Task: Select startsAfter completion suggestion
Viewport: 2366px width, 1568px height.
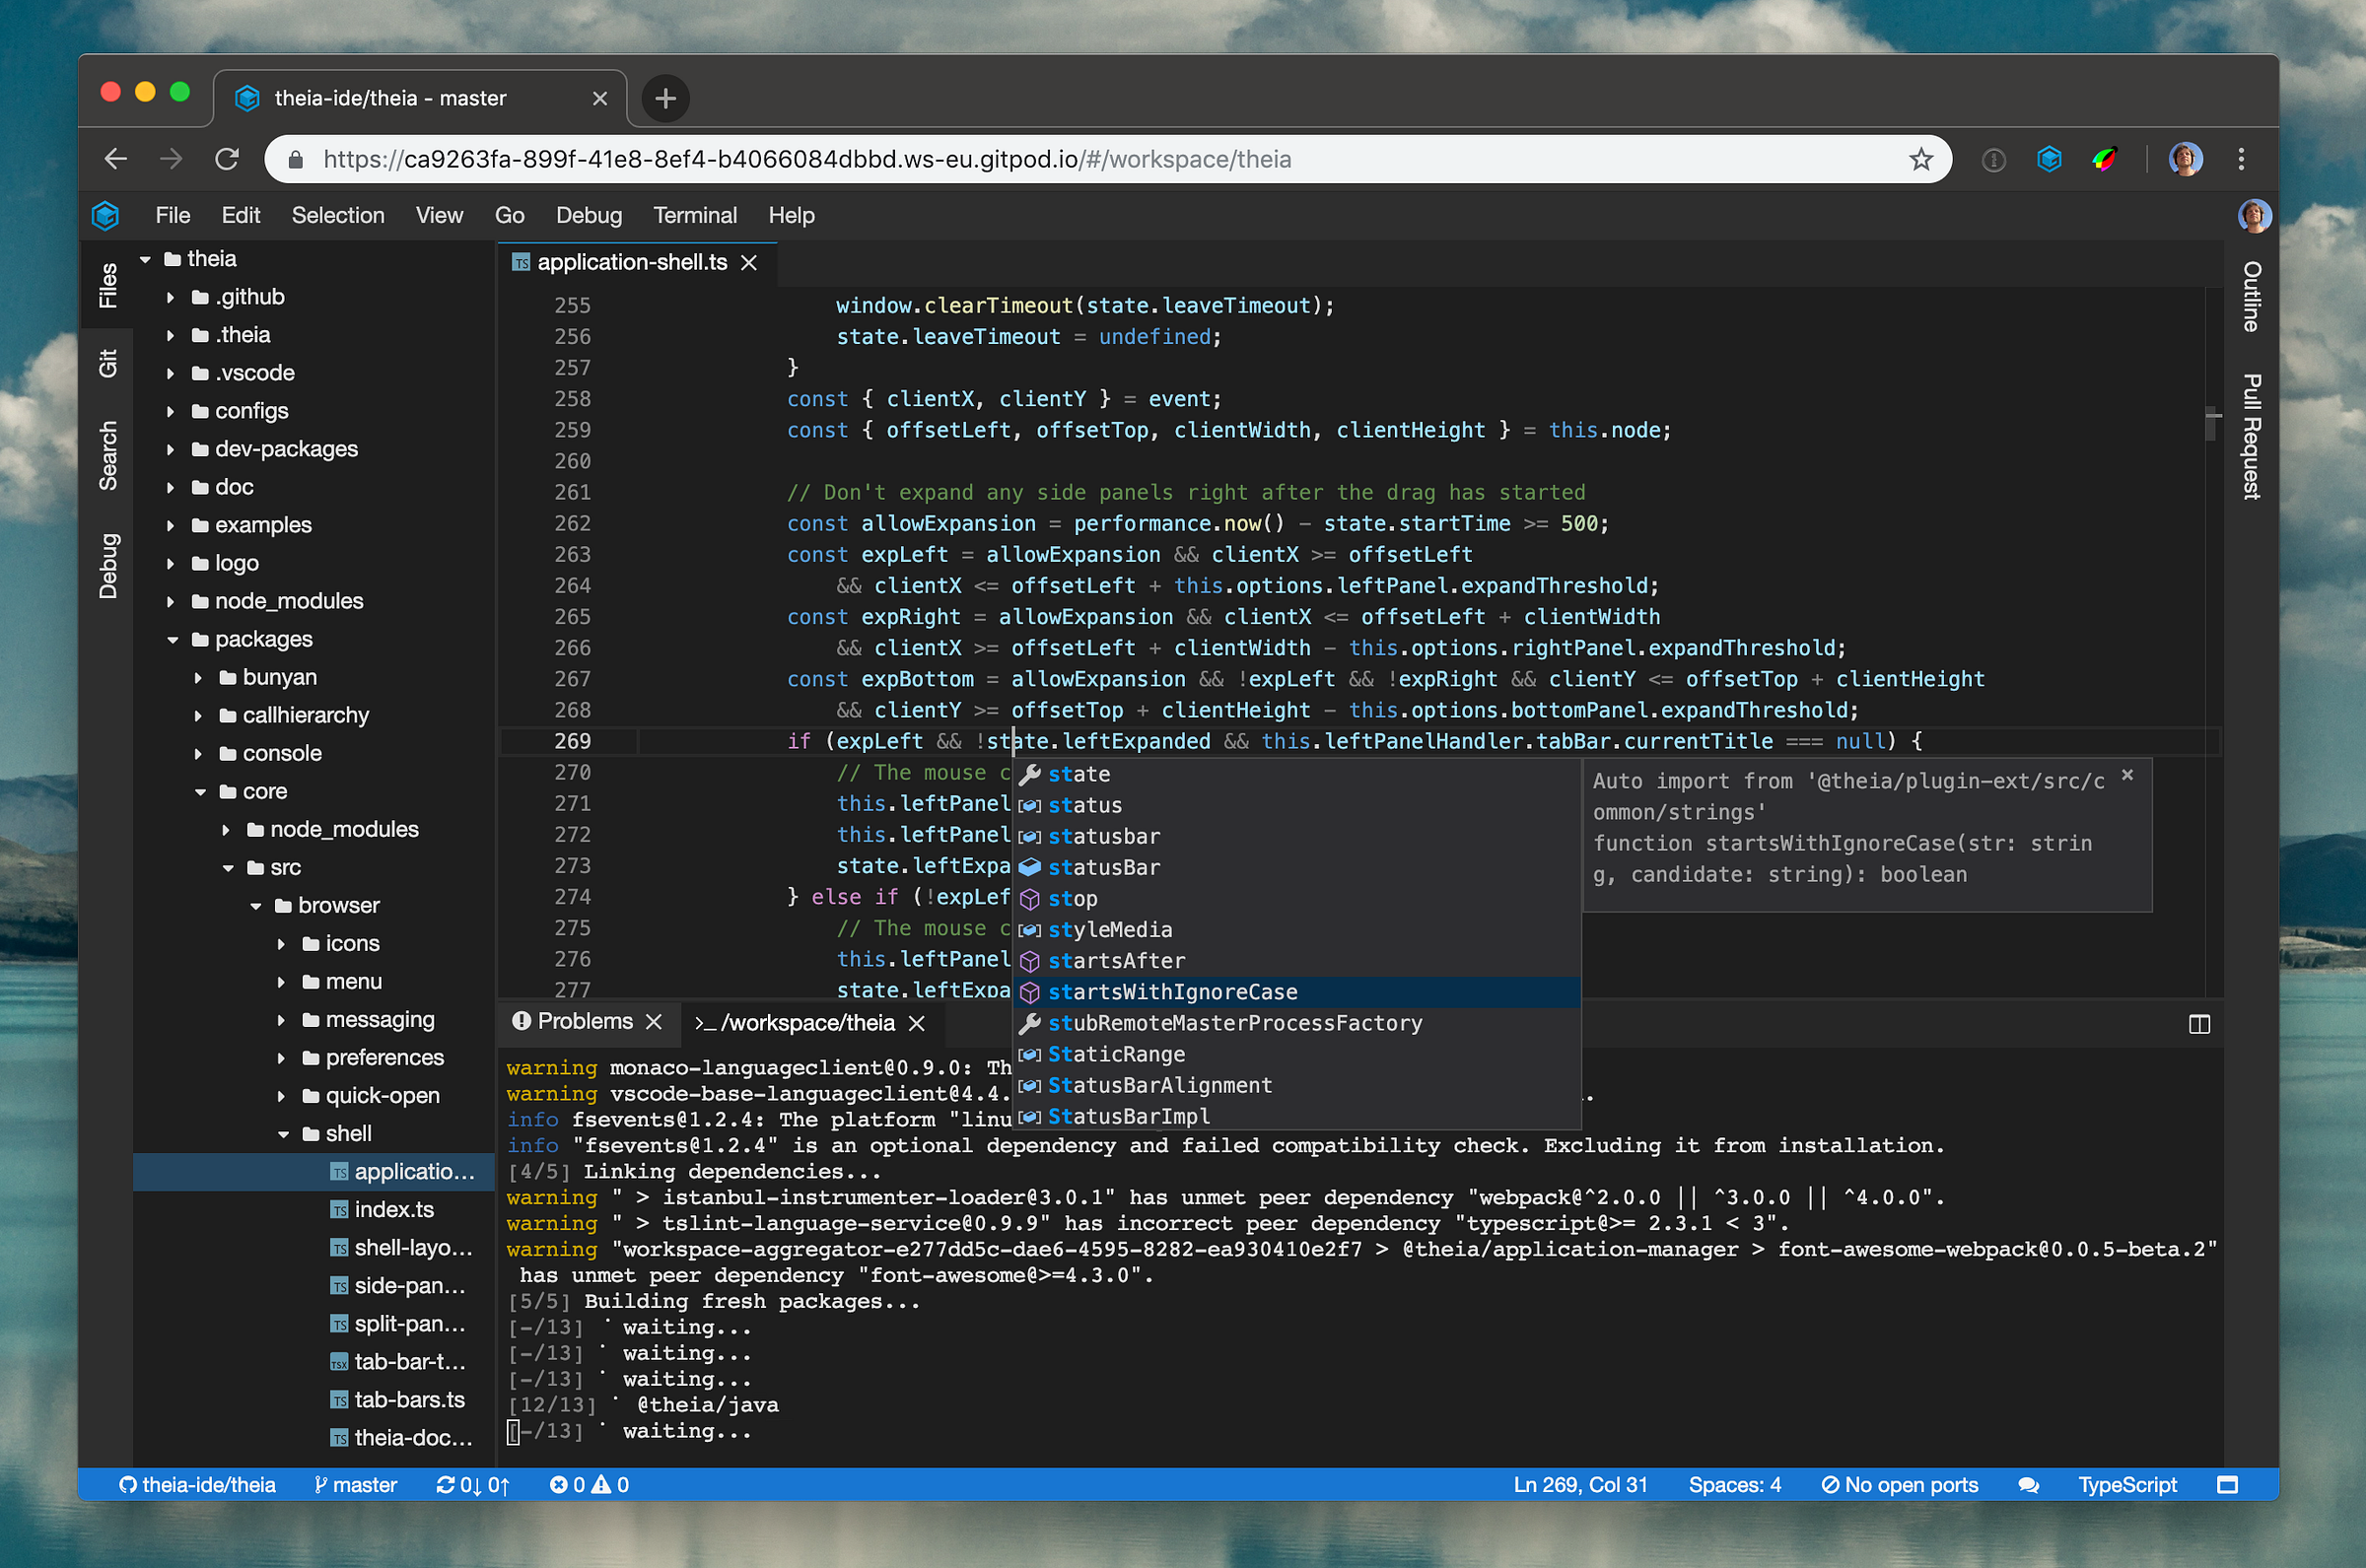Action: pyautogui.click(x=1116, y=961)
